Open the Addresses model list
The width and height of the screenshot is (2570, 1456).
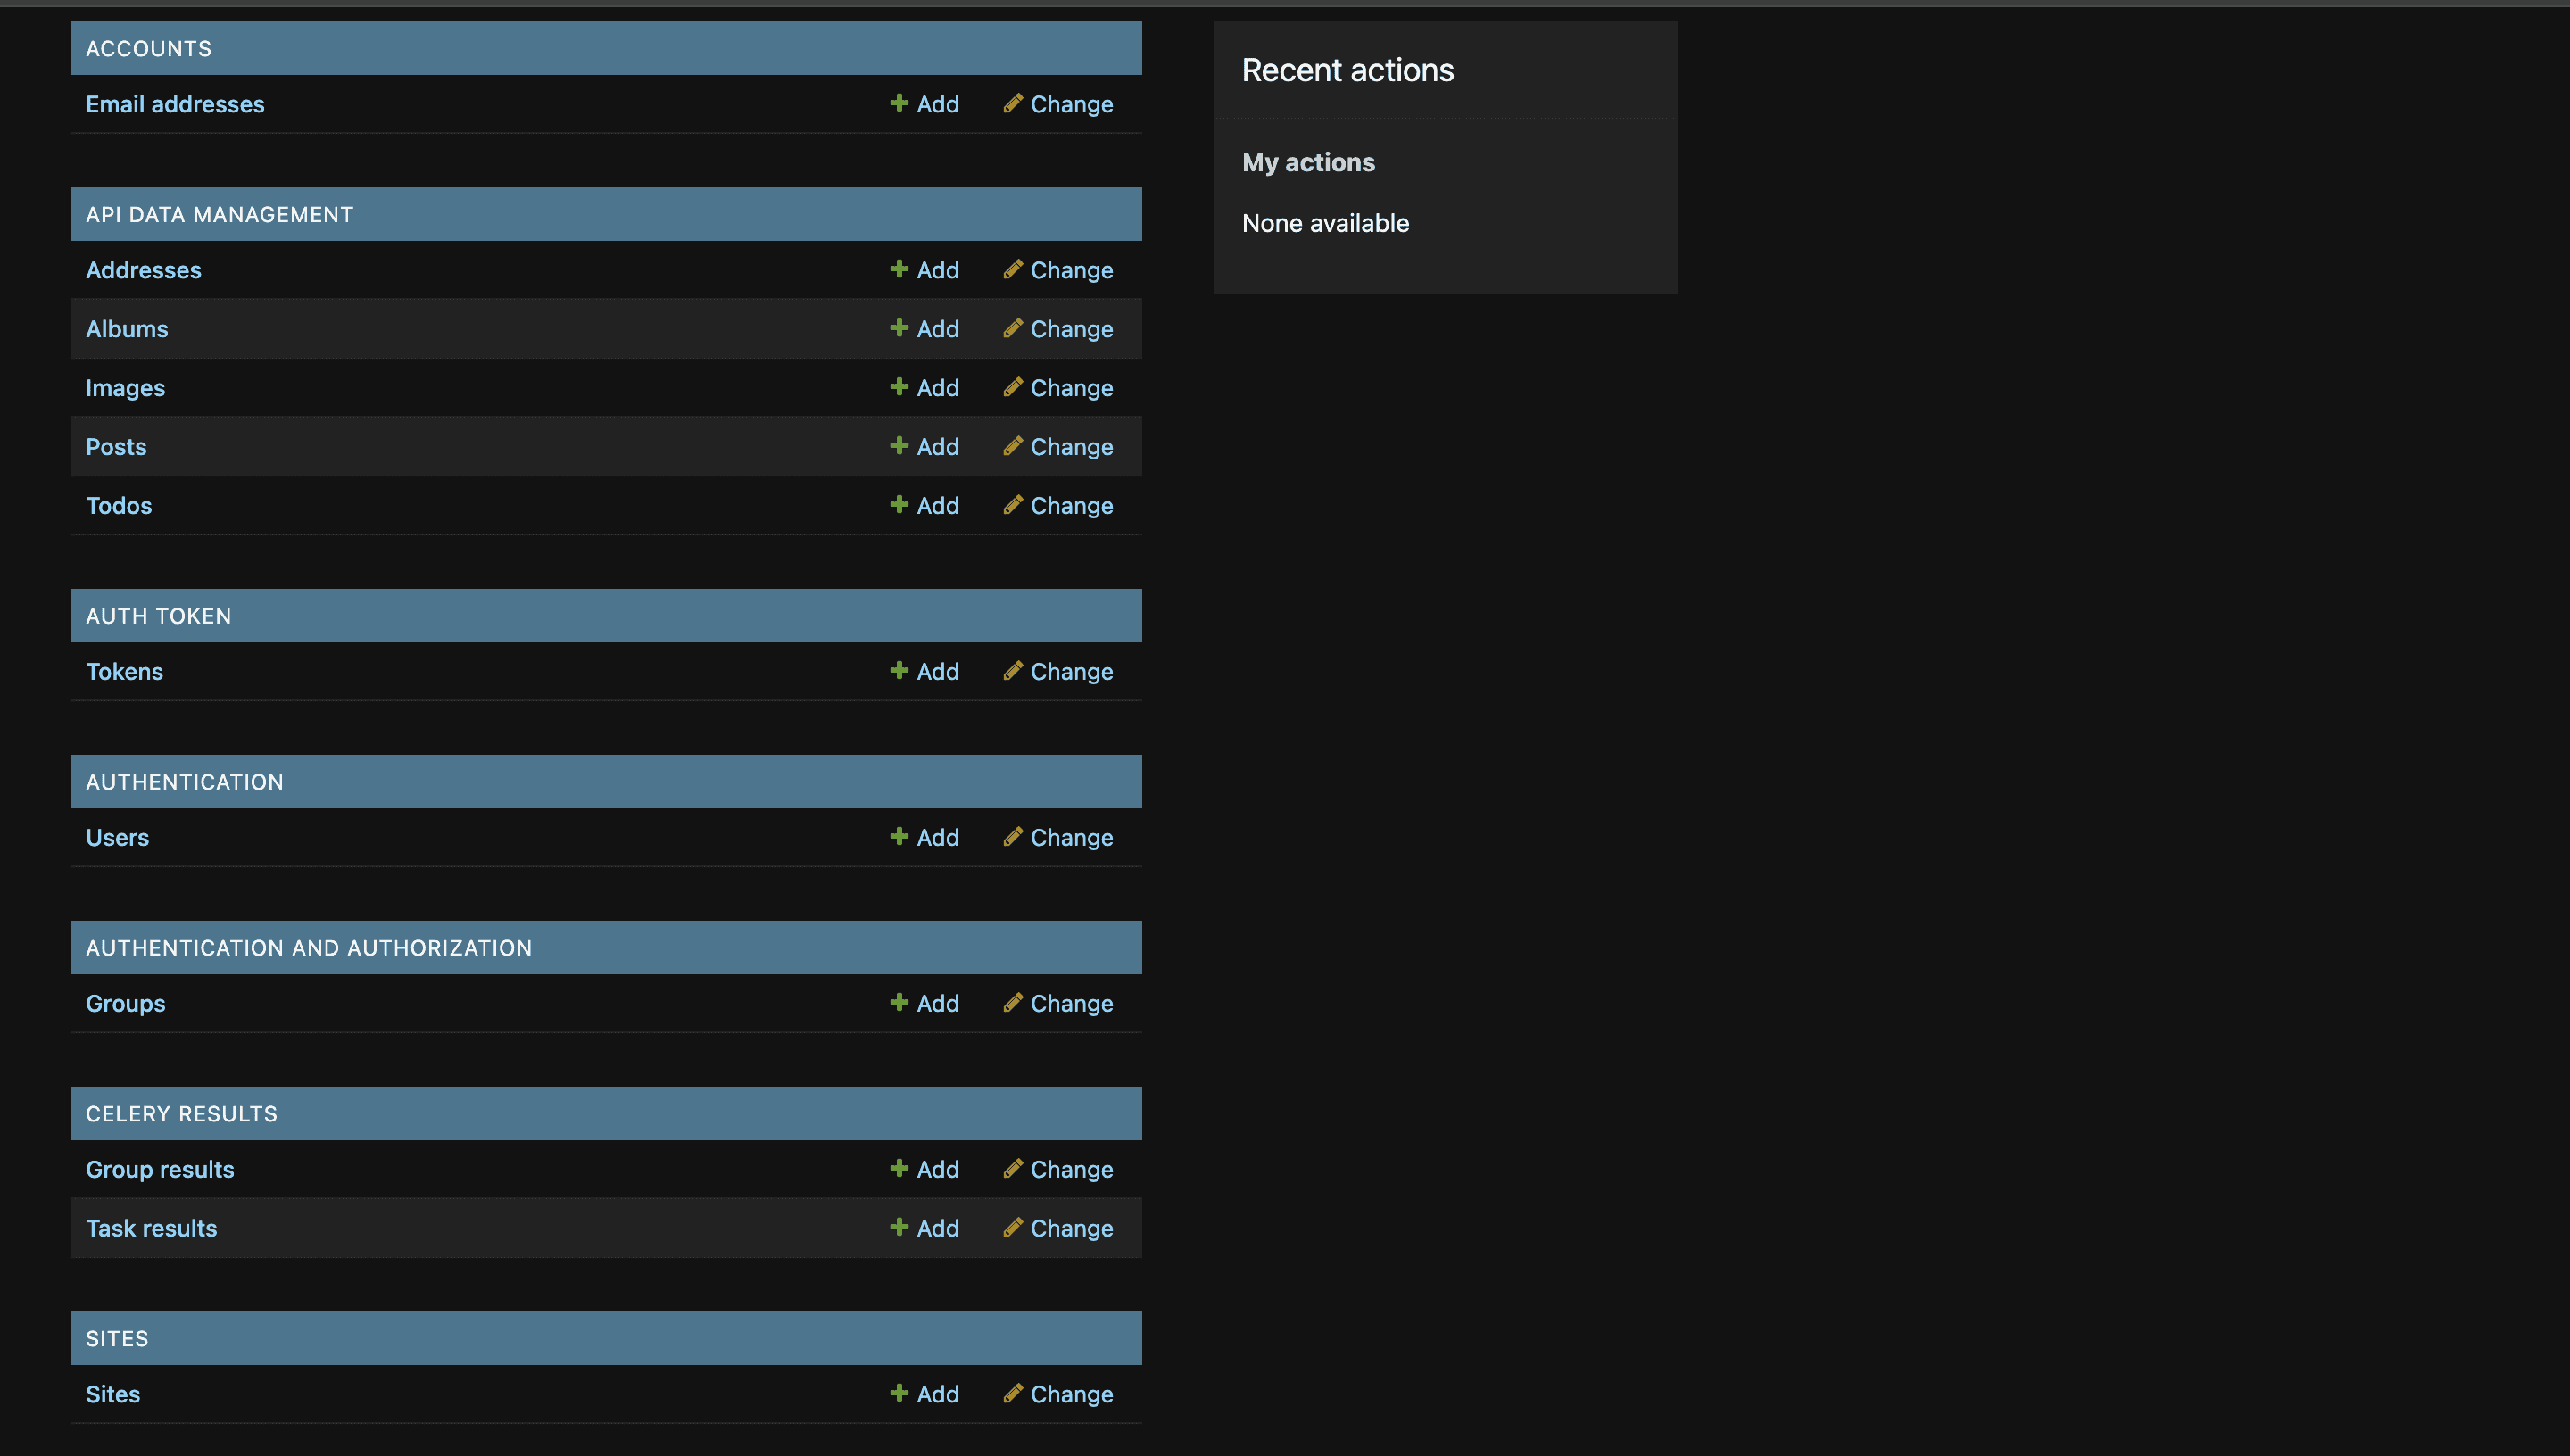click(x=143, y=270)
